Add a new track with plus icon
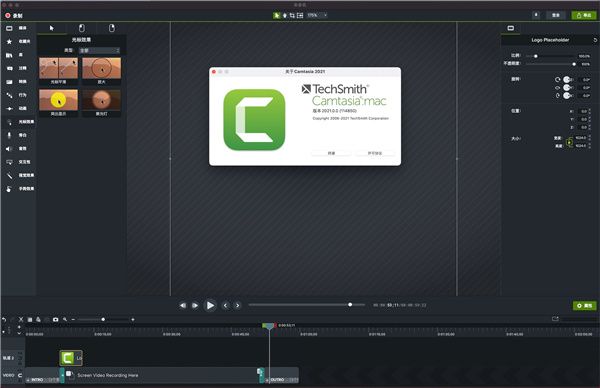This screenshot has height=388, width=600. (19, 327)
